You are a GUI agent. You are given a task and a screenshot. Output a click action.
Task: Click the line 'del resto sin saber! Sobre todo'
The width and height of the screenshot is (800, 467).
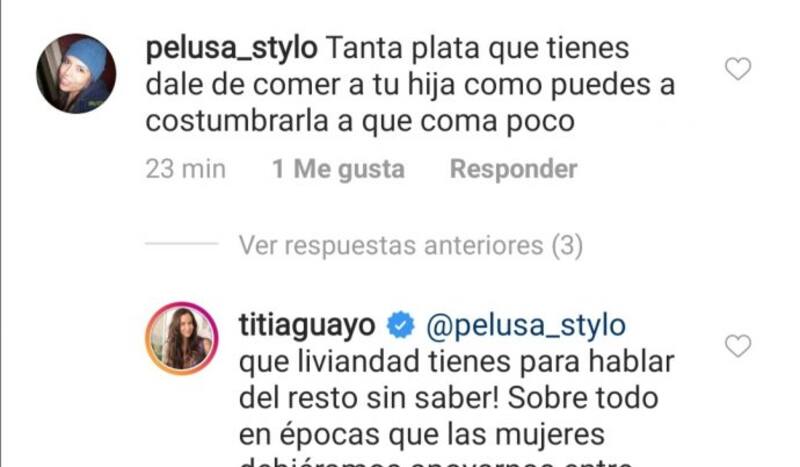coord(448,398)
